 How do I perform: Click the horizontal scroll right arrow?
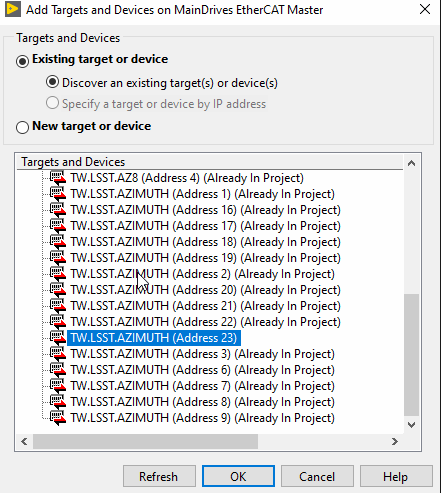(395, 441)
